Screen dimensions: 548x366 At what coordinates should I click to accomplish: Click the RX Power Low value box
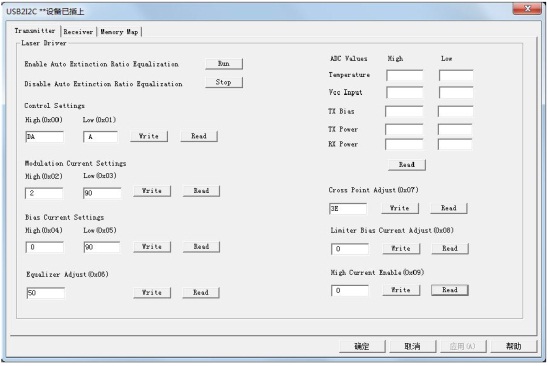(455, 144)
